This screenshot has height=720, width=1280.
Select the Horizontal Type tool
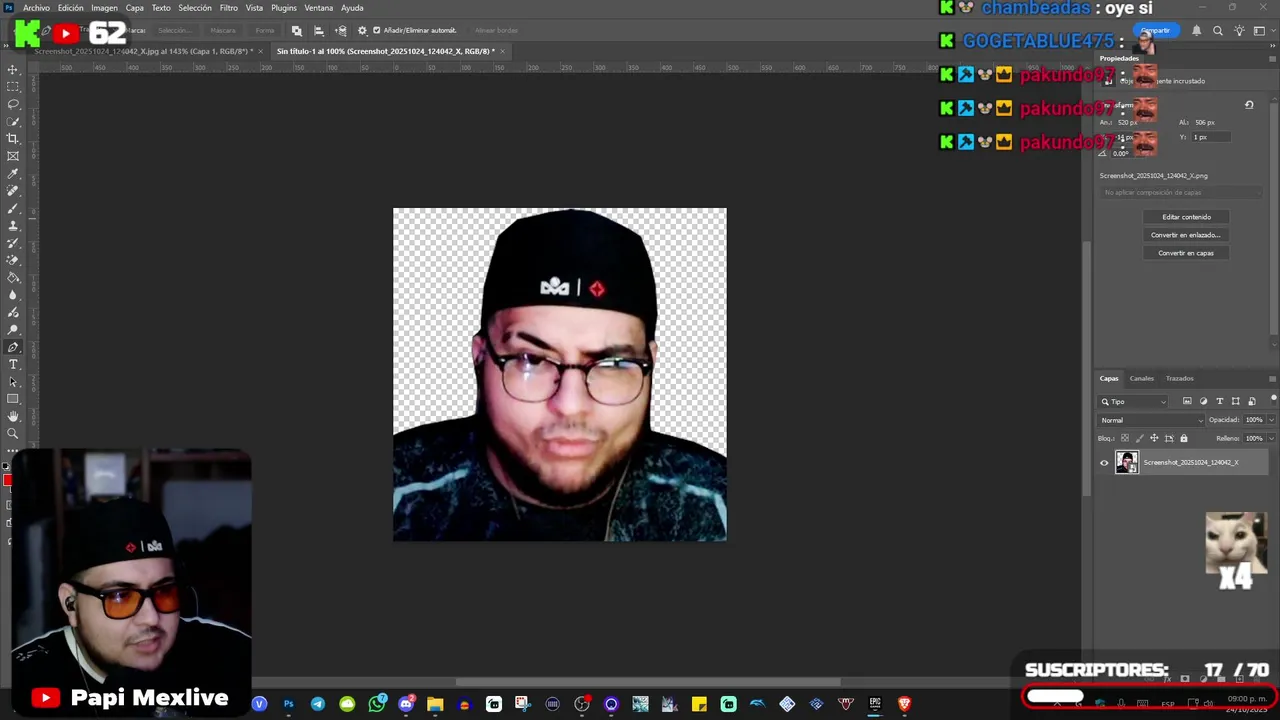tap(13, 364)
